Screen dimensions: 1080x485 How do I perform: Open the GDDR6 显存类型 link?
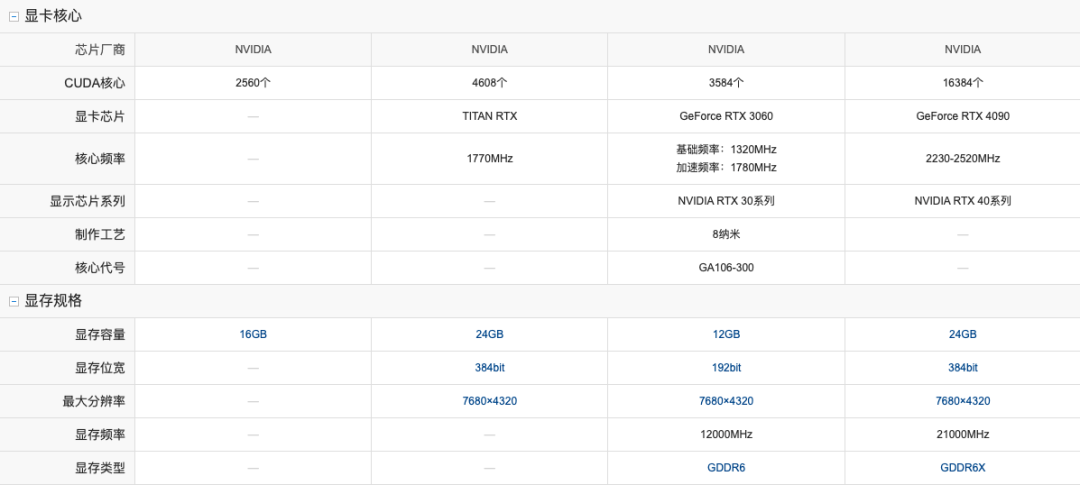click(726, 468)
